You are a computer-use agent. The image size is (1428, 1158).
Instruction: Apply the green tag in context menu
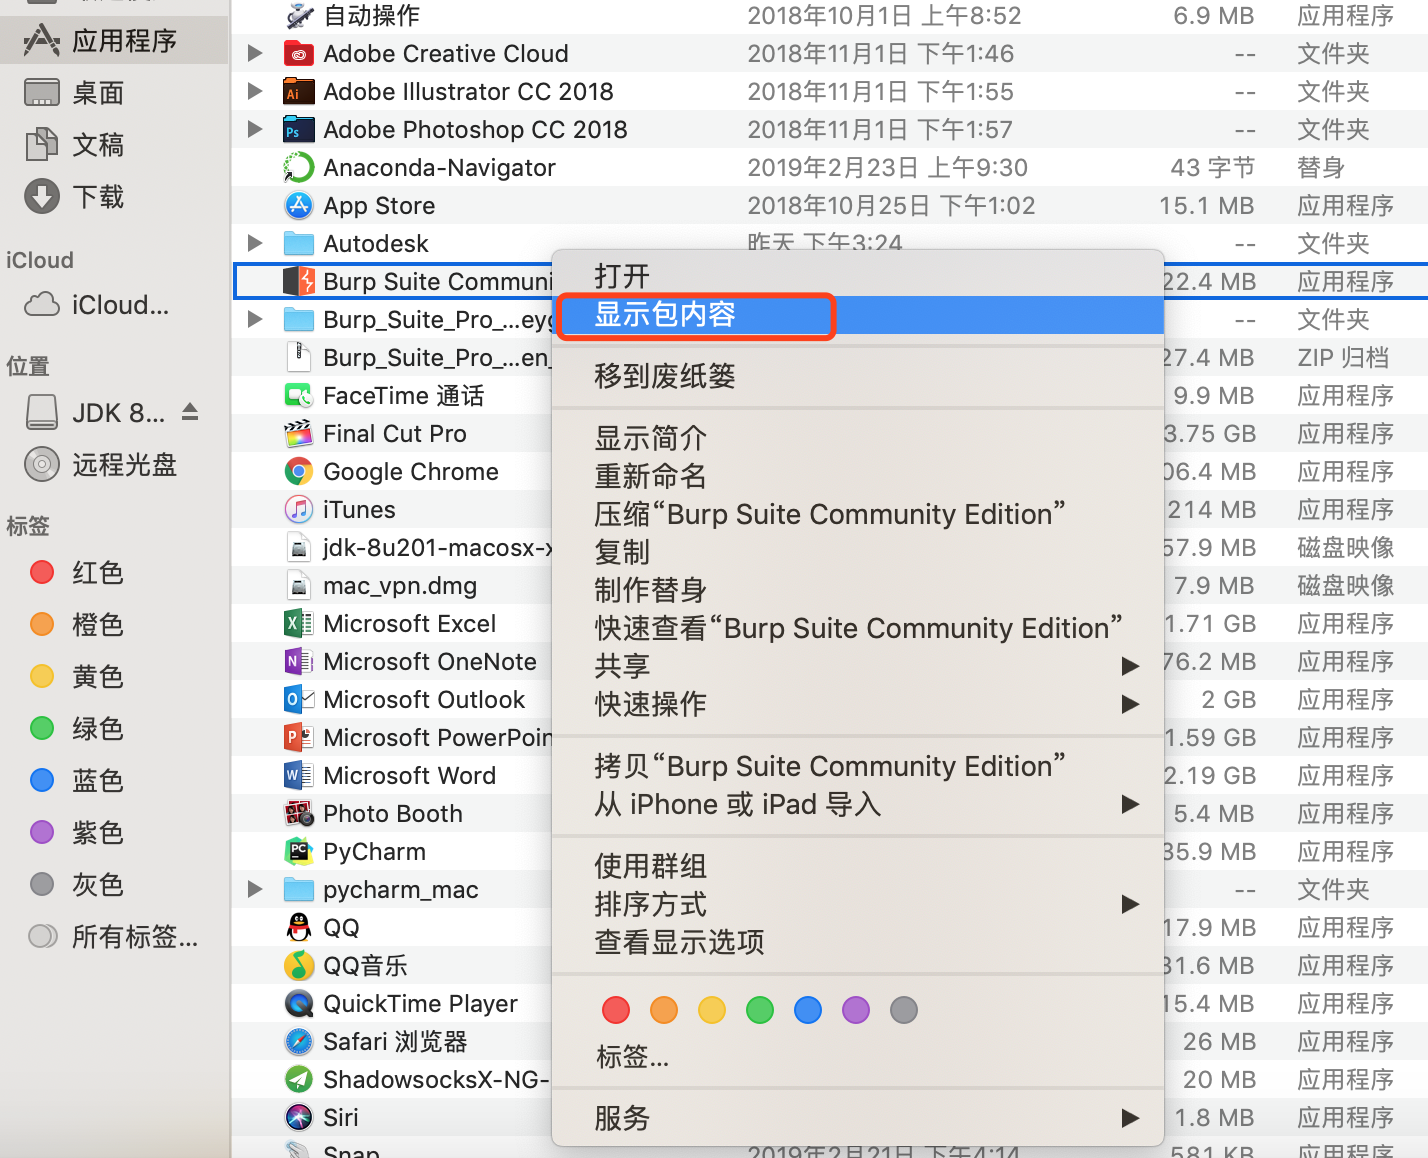pos(760,1010)
